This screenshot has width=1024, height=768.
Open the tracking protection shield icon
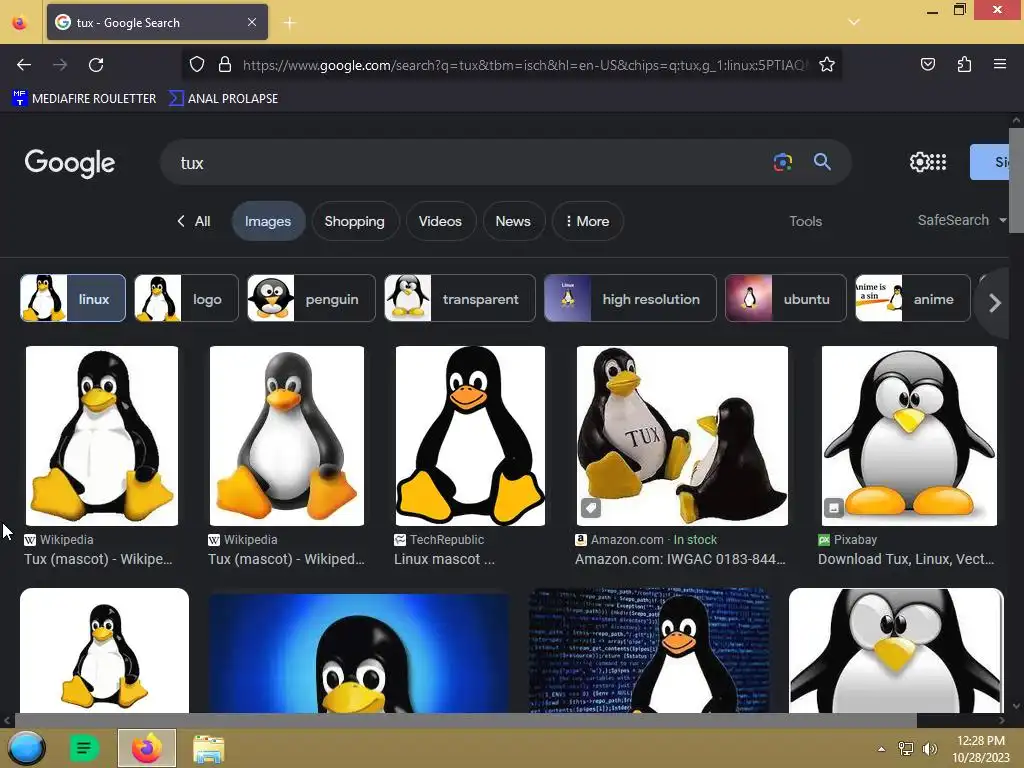[x=197, y=64]
